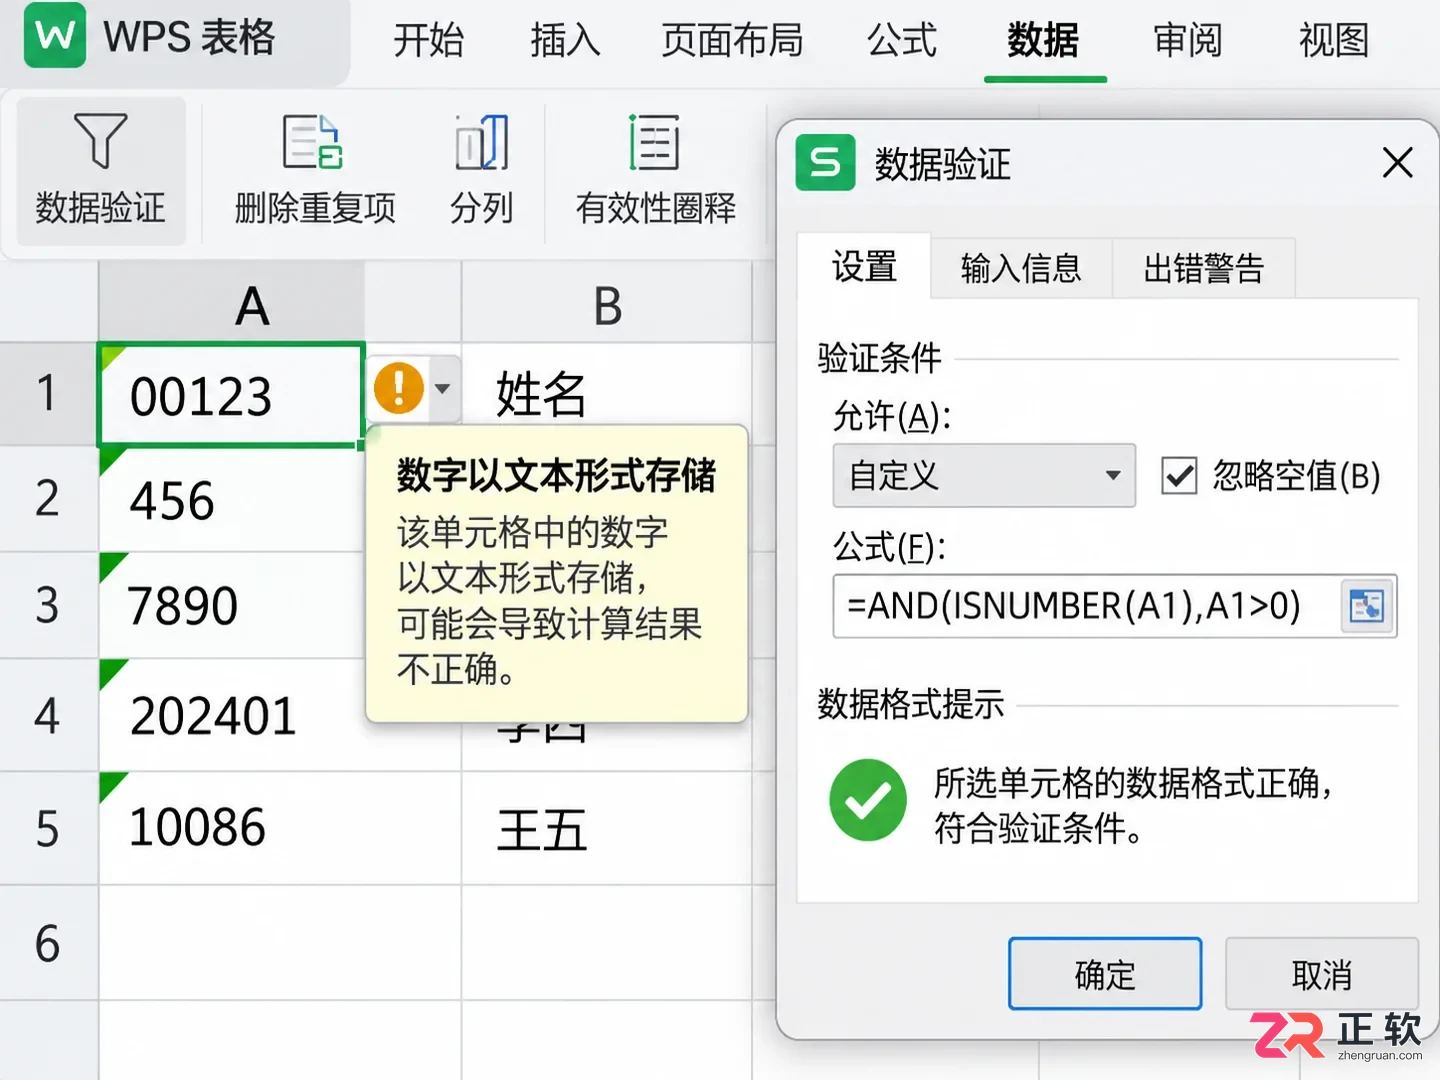This screenshot has width=1440, height=1080.
Task: Open the 审阅 ribbon tab
Action: [x=1188, y=41]
